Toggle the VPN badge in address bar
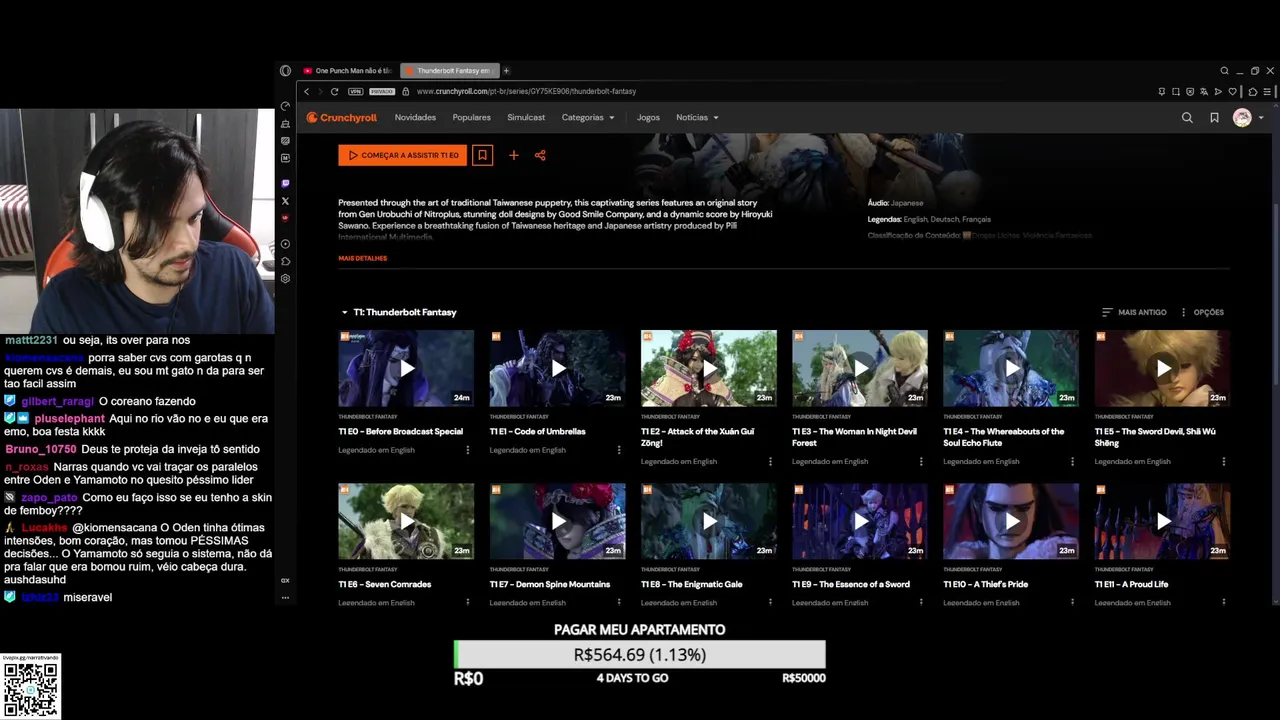Viewport: 1280px width, 720px height. pyautogui.click(x=355, y=91)
